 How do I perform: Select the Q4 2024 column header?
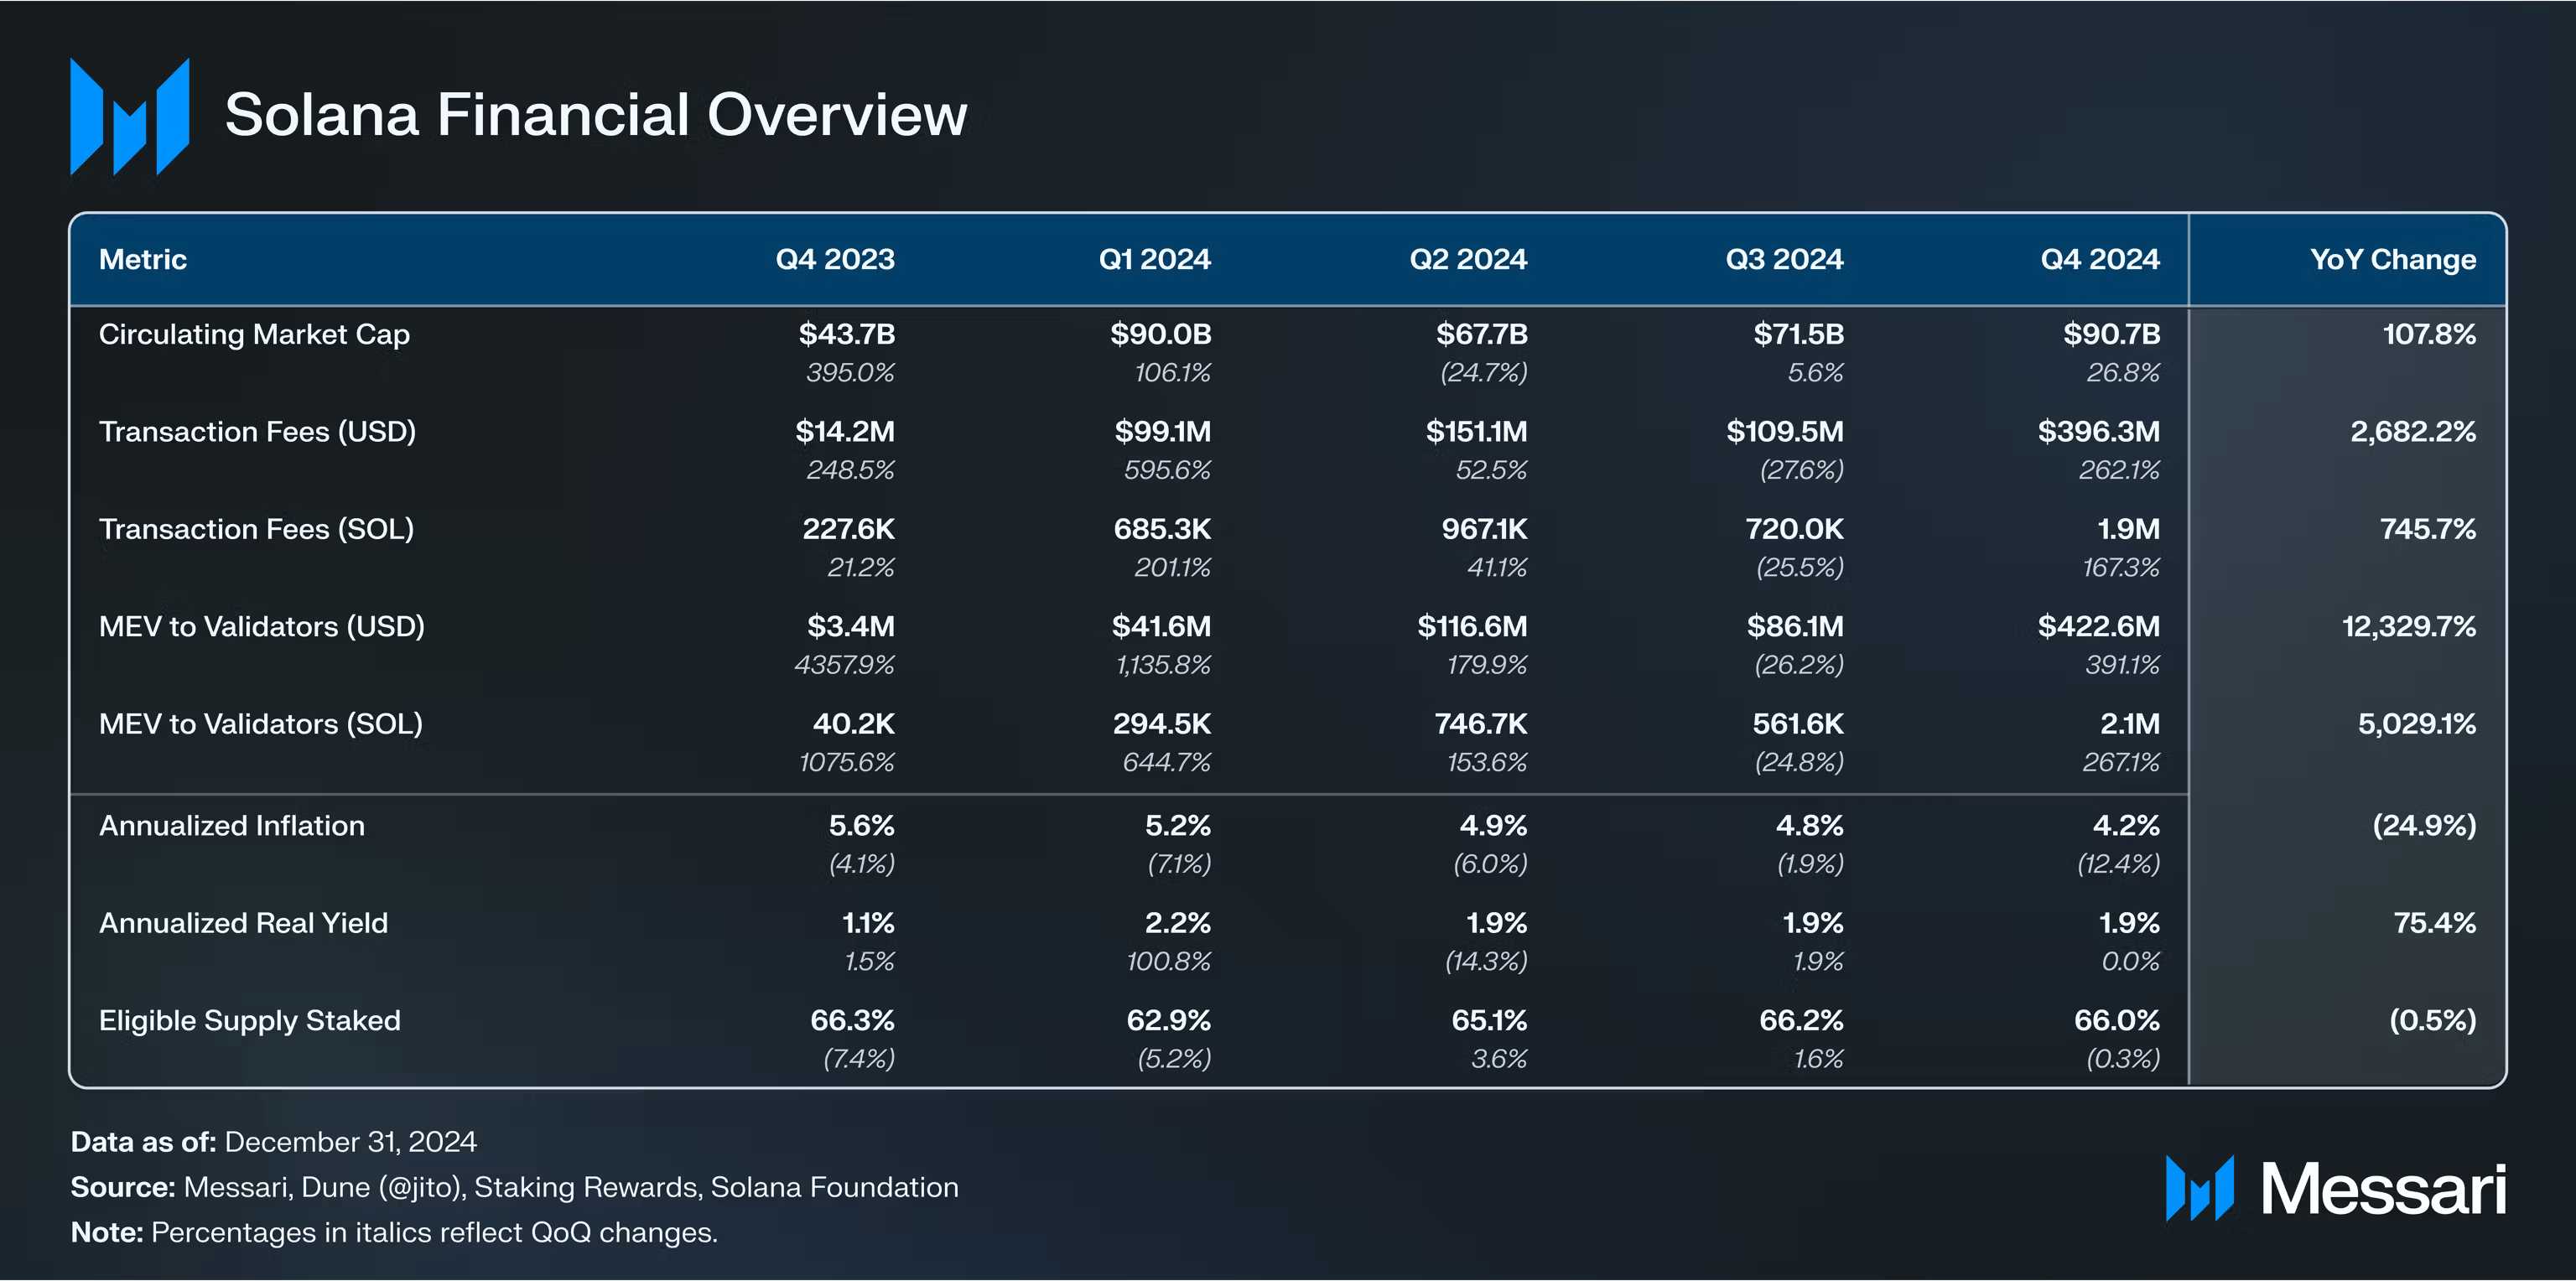click(x=2100, y=260)
